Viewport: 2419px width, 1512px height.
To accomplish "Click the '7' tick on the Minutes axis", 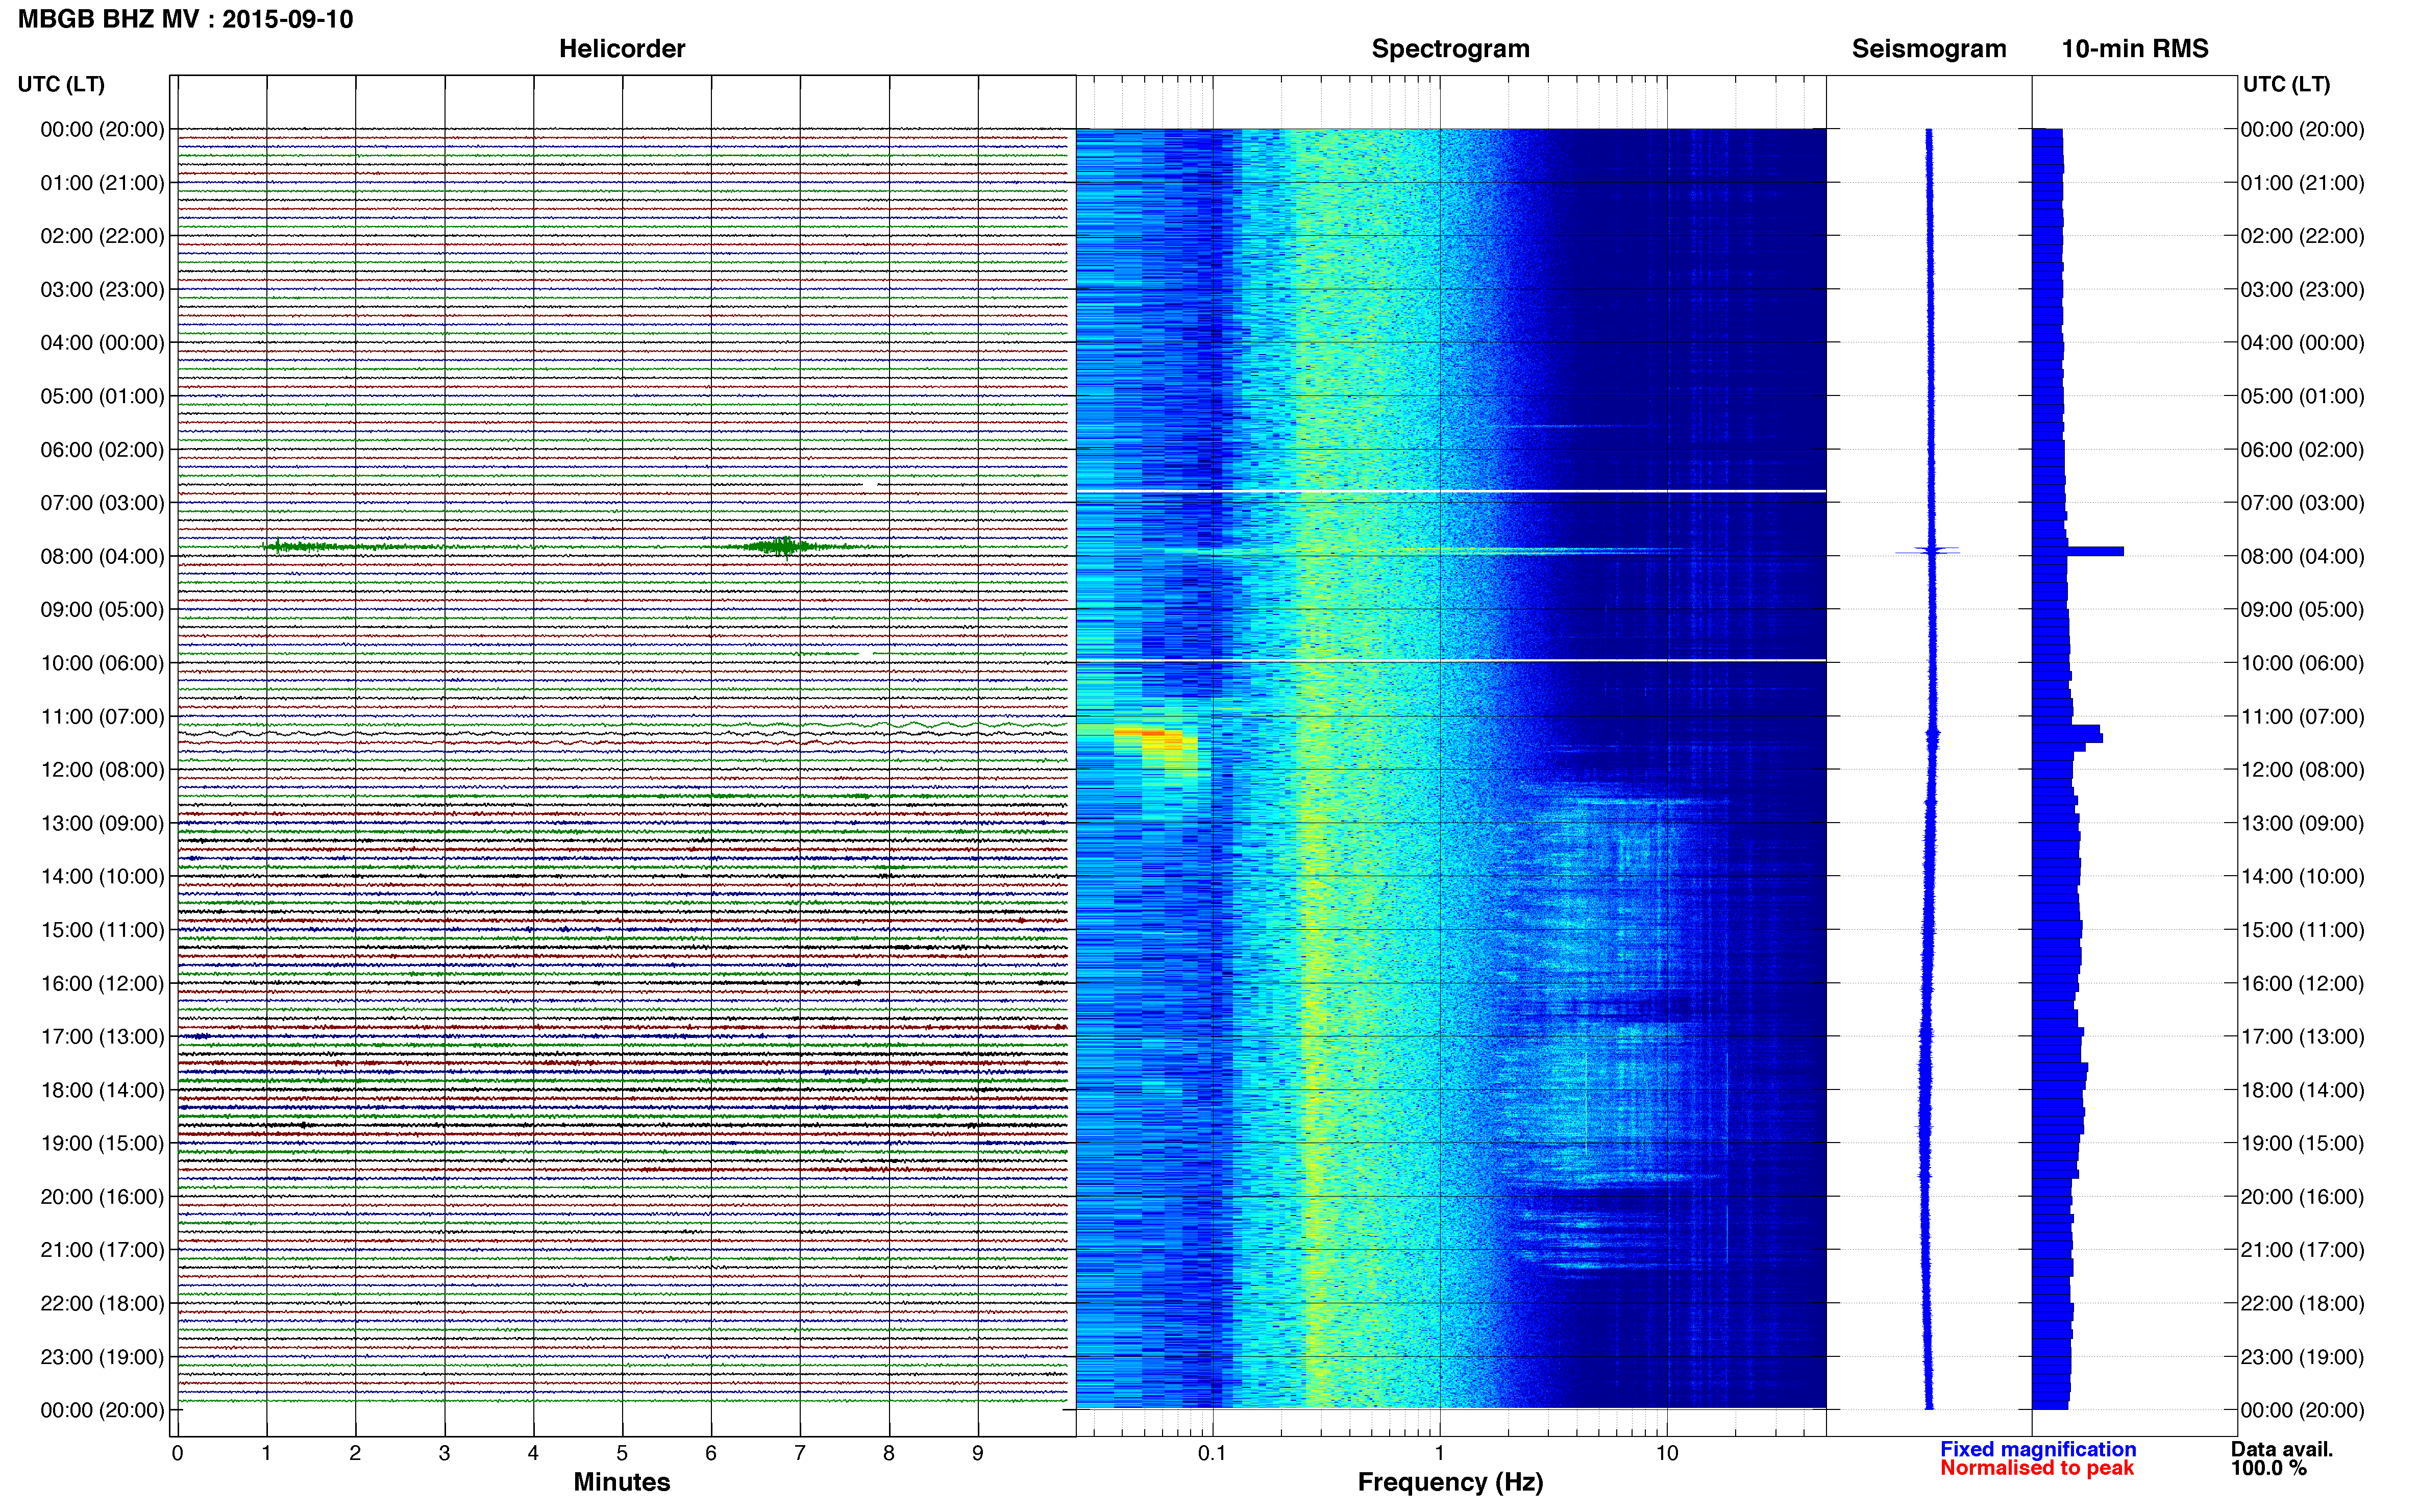I will point(800,1453).
